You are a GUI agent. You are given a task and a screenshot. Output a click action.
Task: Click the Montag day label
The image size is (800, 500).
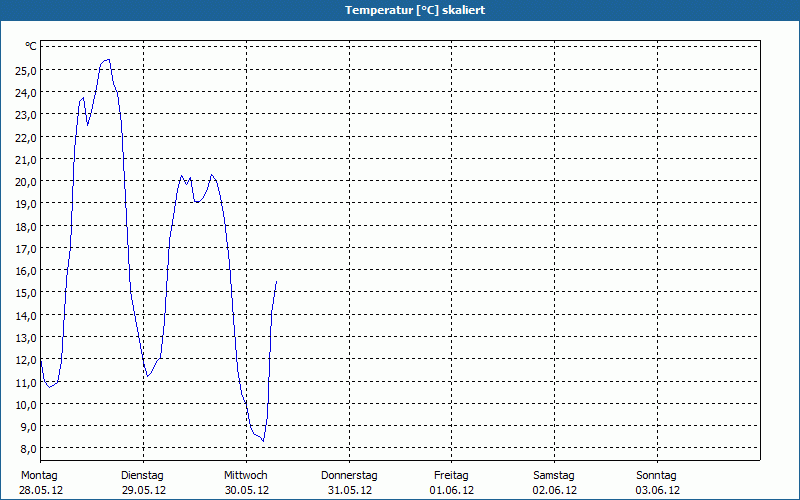[x=39, y=476]
